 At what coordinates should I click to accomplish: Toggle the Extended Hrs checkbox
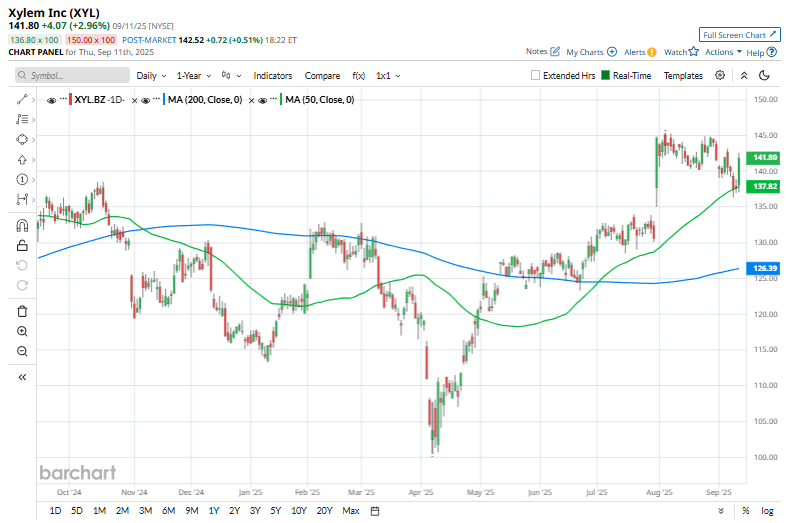click(535, 75)
